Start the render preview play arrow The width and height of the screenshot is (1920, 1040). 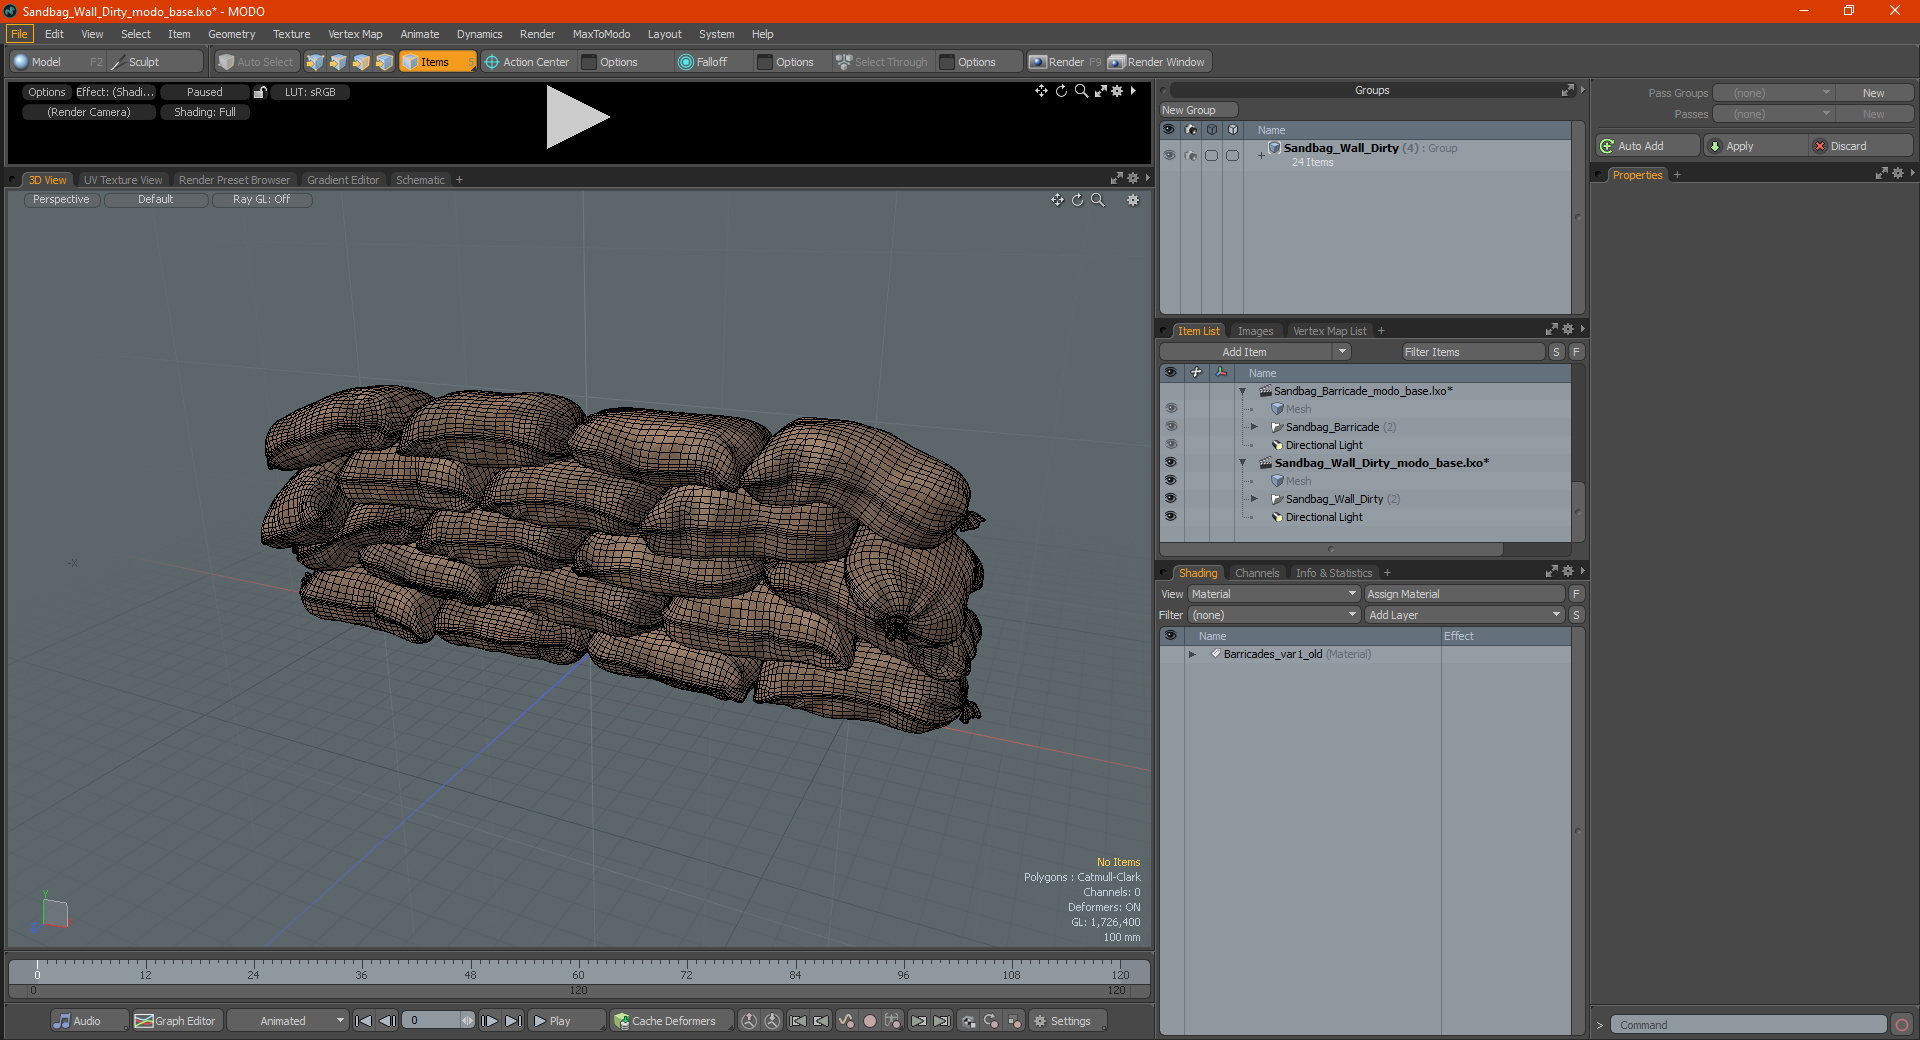point(577,117)
